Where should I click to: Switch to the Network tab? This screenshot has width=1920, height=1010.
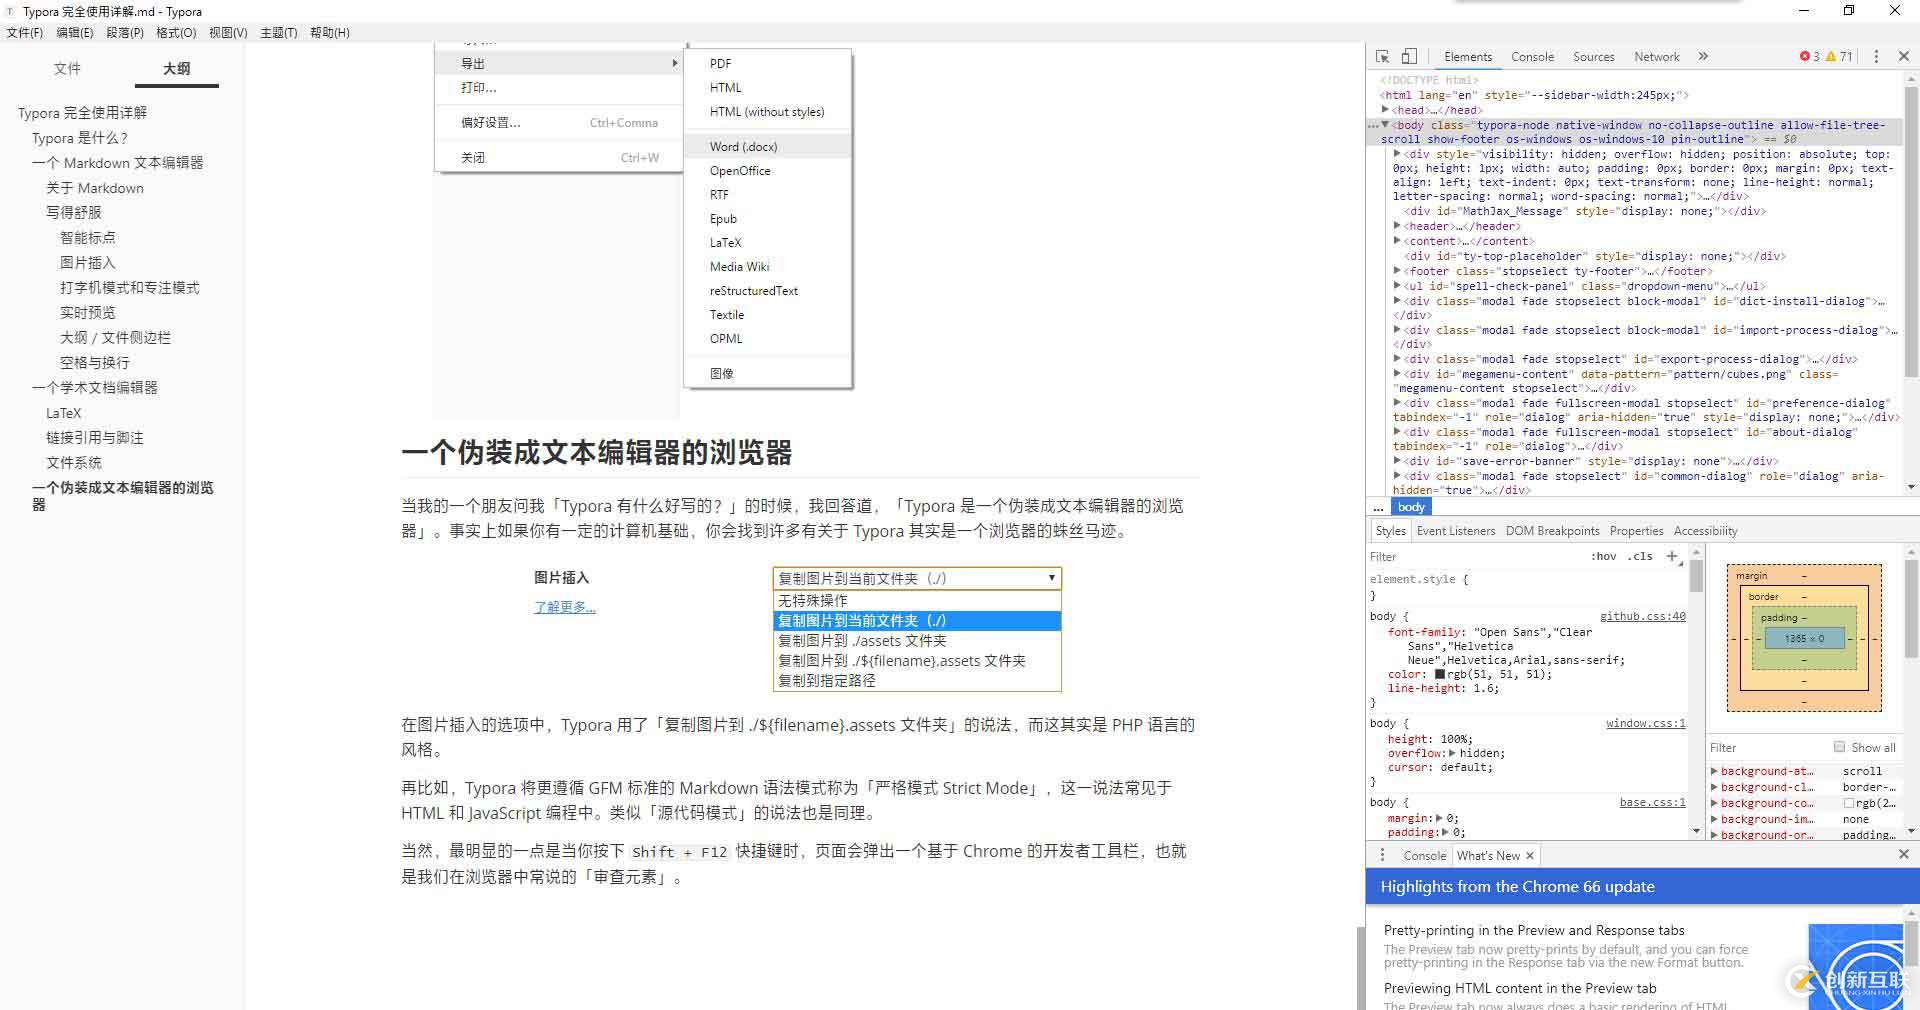(1657, 57)
